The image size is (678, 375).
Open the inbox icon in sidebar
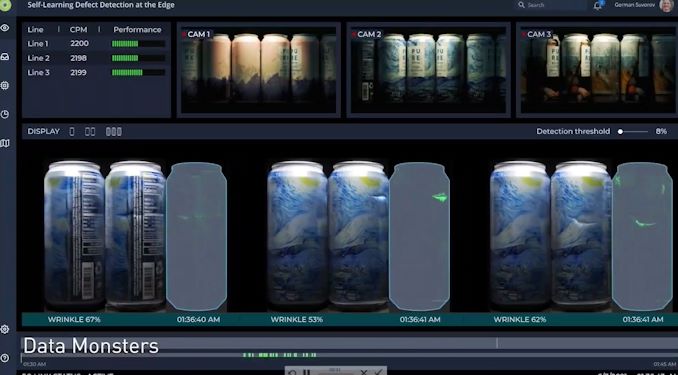[x=5, y=57]
